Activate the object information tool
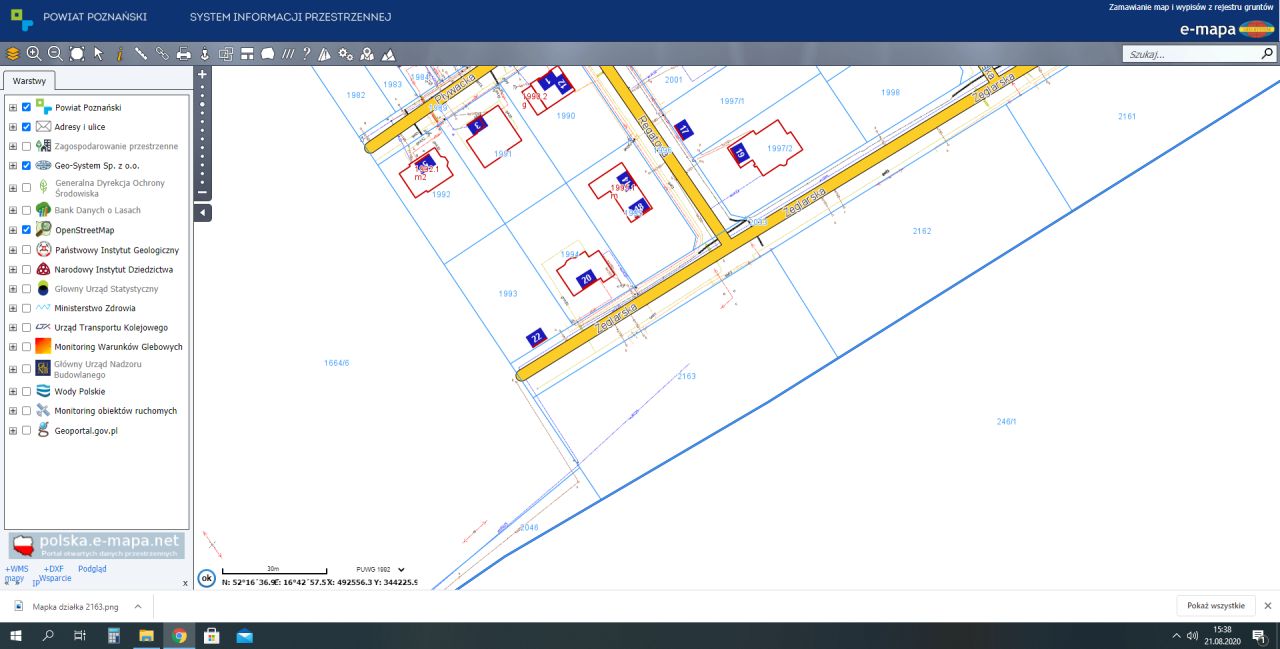Screen dimensions: 1280x649 120,54
